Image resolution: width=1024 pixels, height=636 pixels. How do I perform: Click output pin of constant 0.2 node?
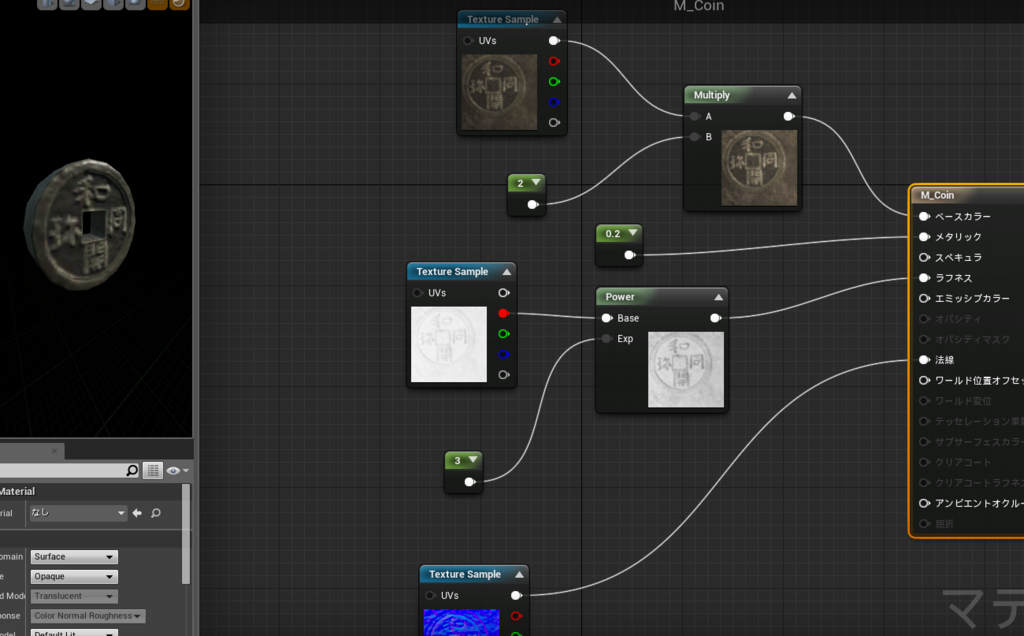pos(630,255)
